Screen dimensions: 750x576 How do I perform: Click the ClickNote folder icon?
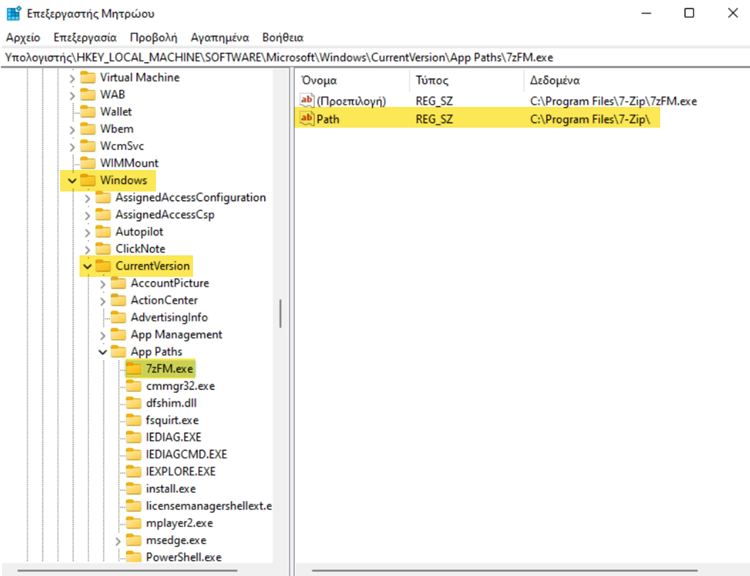click(103, 249)
